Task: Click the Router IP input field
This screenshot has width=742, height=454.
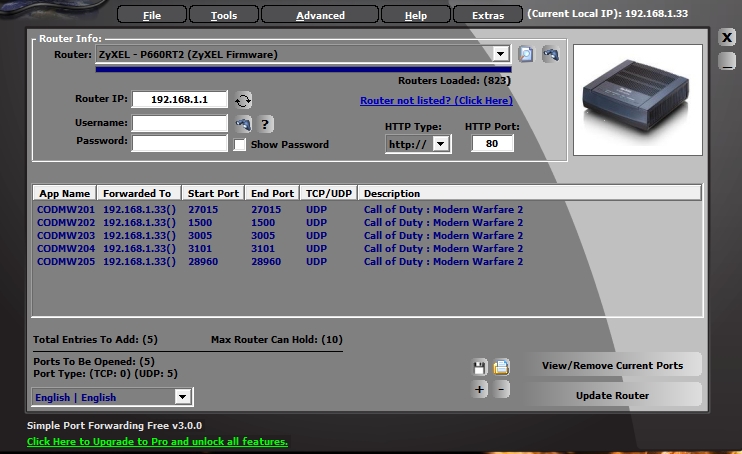Action: [179, 99]
